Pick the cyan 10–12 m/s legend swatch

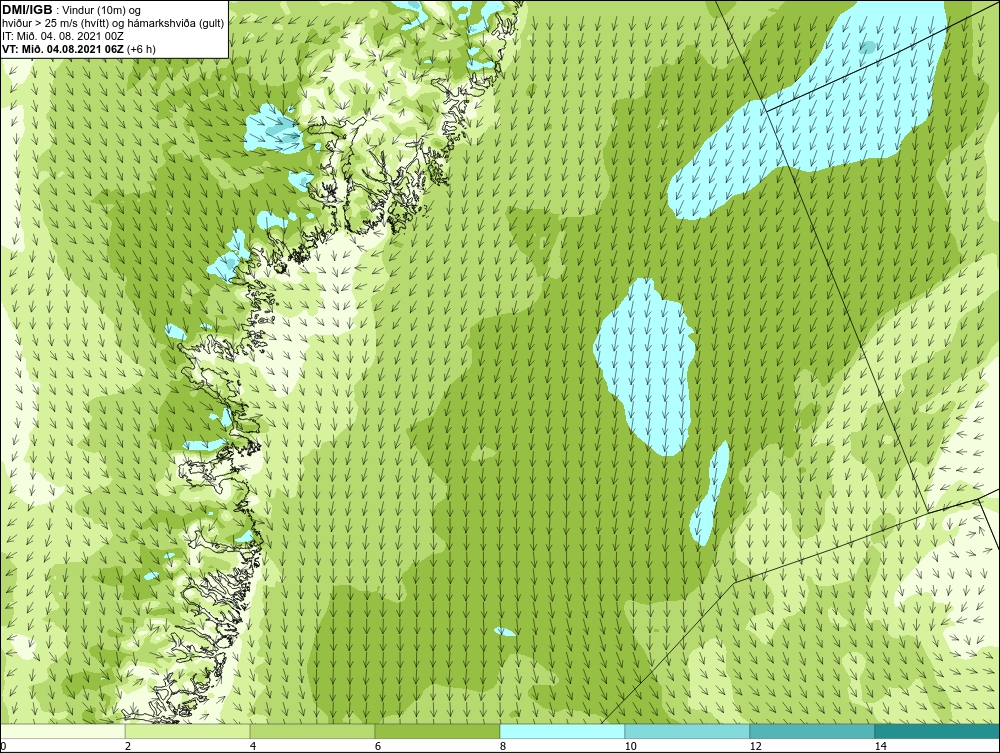[x=688, y=731]
